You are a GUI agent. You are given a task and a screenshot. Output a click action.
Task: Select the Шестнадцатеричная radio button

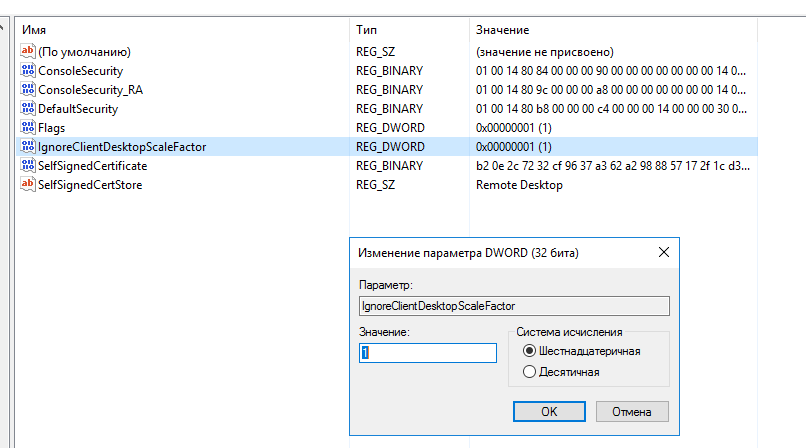[x=530, y=351]
